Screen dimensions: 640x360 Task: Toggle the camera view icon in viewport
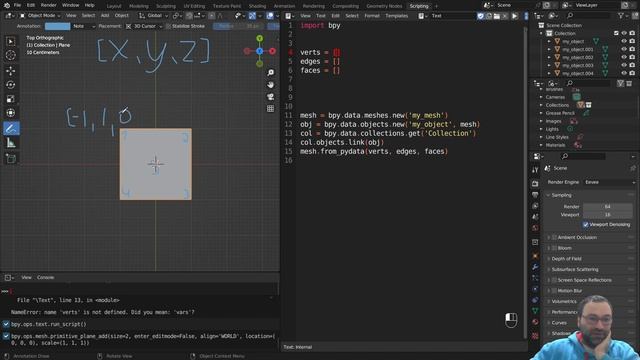tap(271, 97)
